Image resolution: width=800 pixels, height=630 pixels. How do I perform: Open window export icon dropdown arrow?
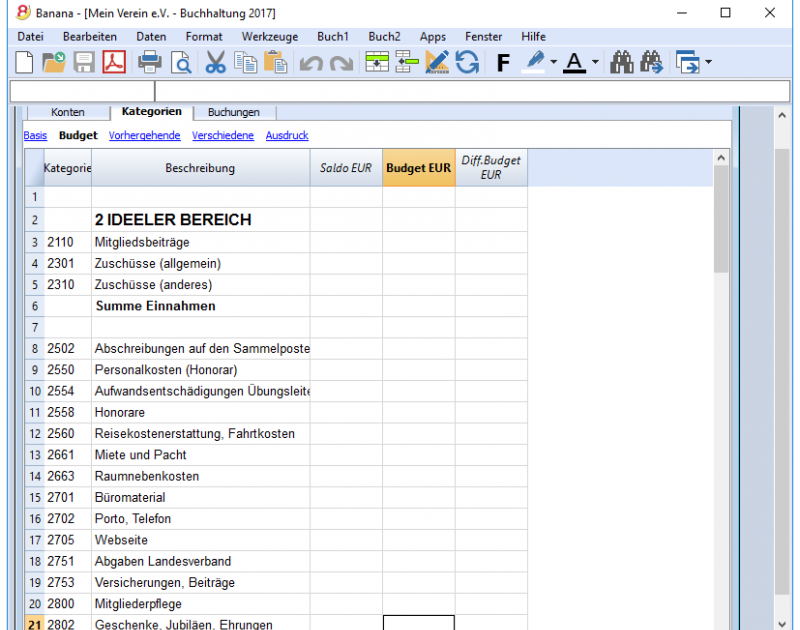click(x=708, y=62)
